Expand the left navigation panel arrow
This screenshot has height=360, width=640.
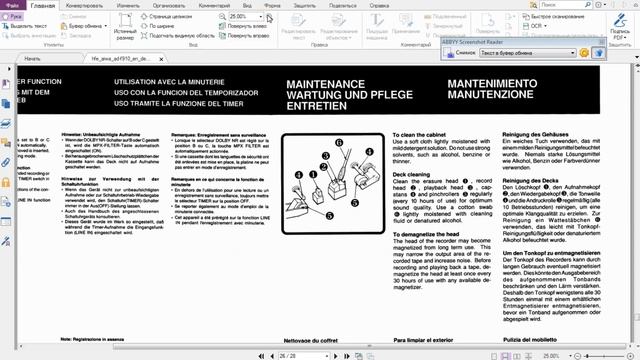9,69
